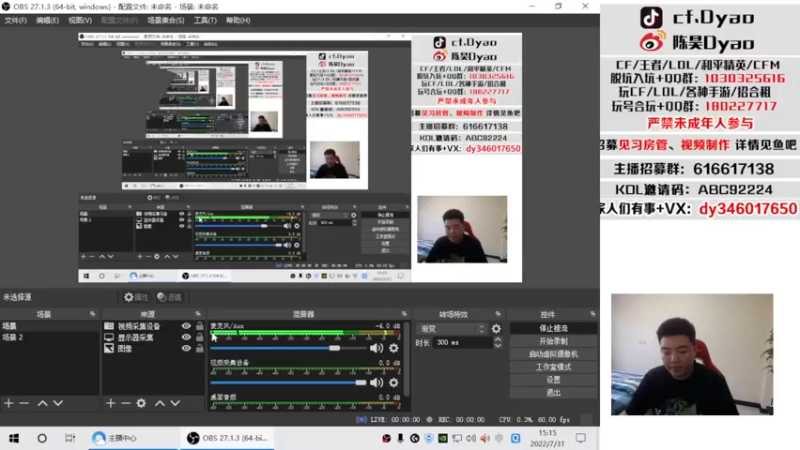Move scene up with the Scenes panel up arrow
This screenshot has height=450, width=800.
(42, 403)
